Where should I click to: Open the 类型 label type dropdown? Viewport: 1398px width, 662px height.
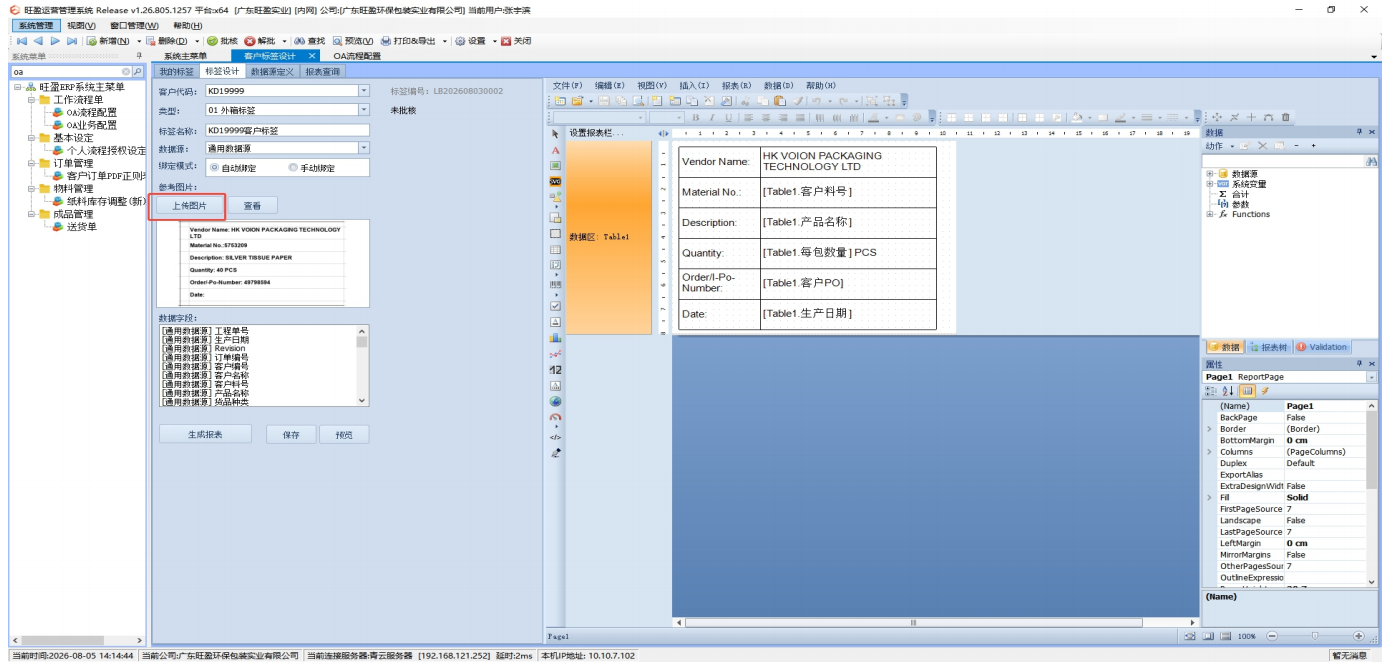point(363,110)
